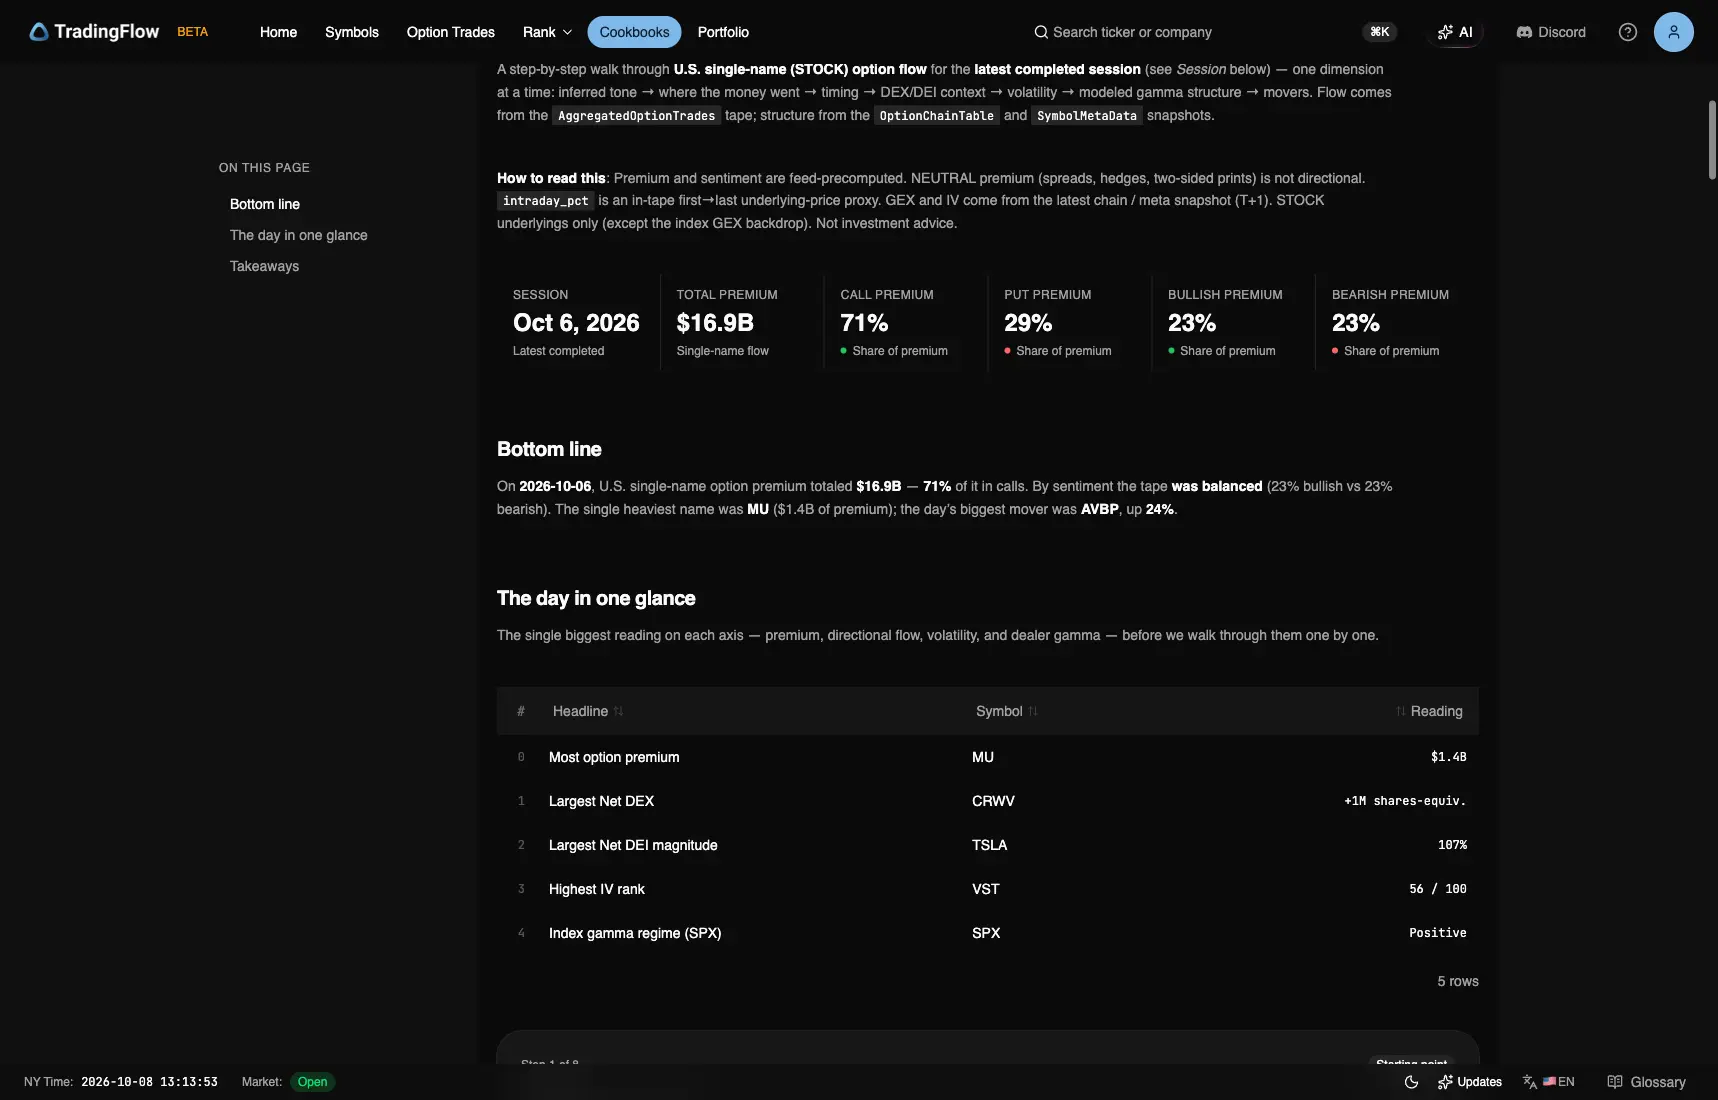Click the $16.9B total premium value
Image resolution: width=1718 pixels, height=1100 pixels.
coord(715,323)
